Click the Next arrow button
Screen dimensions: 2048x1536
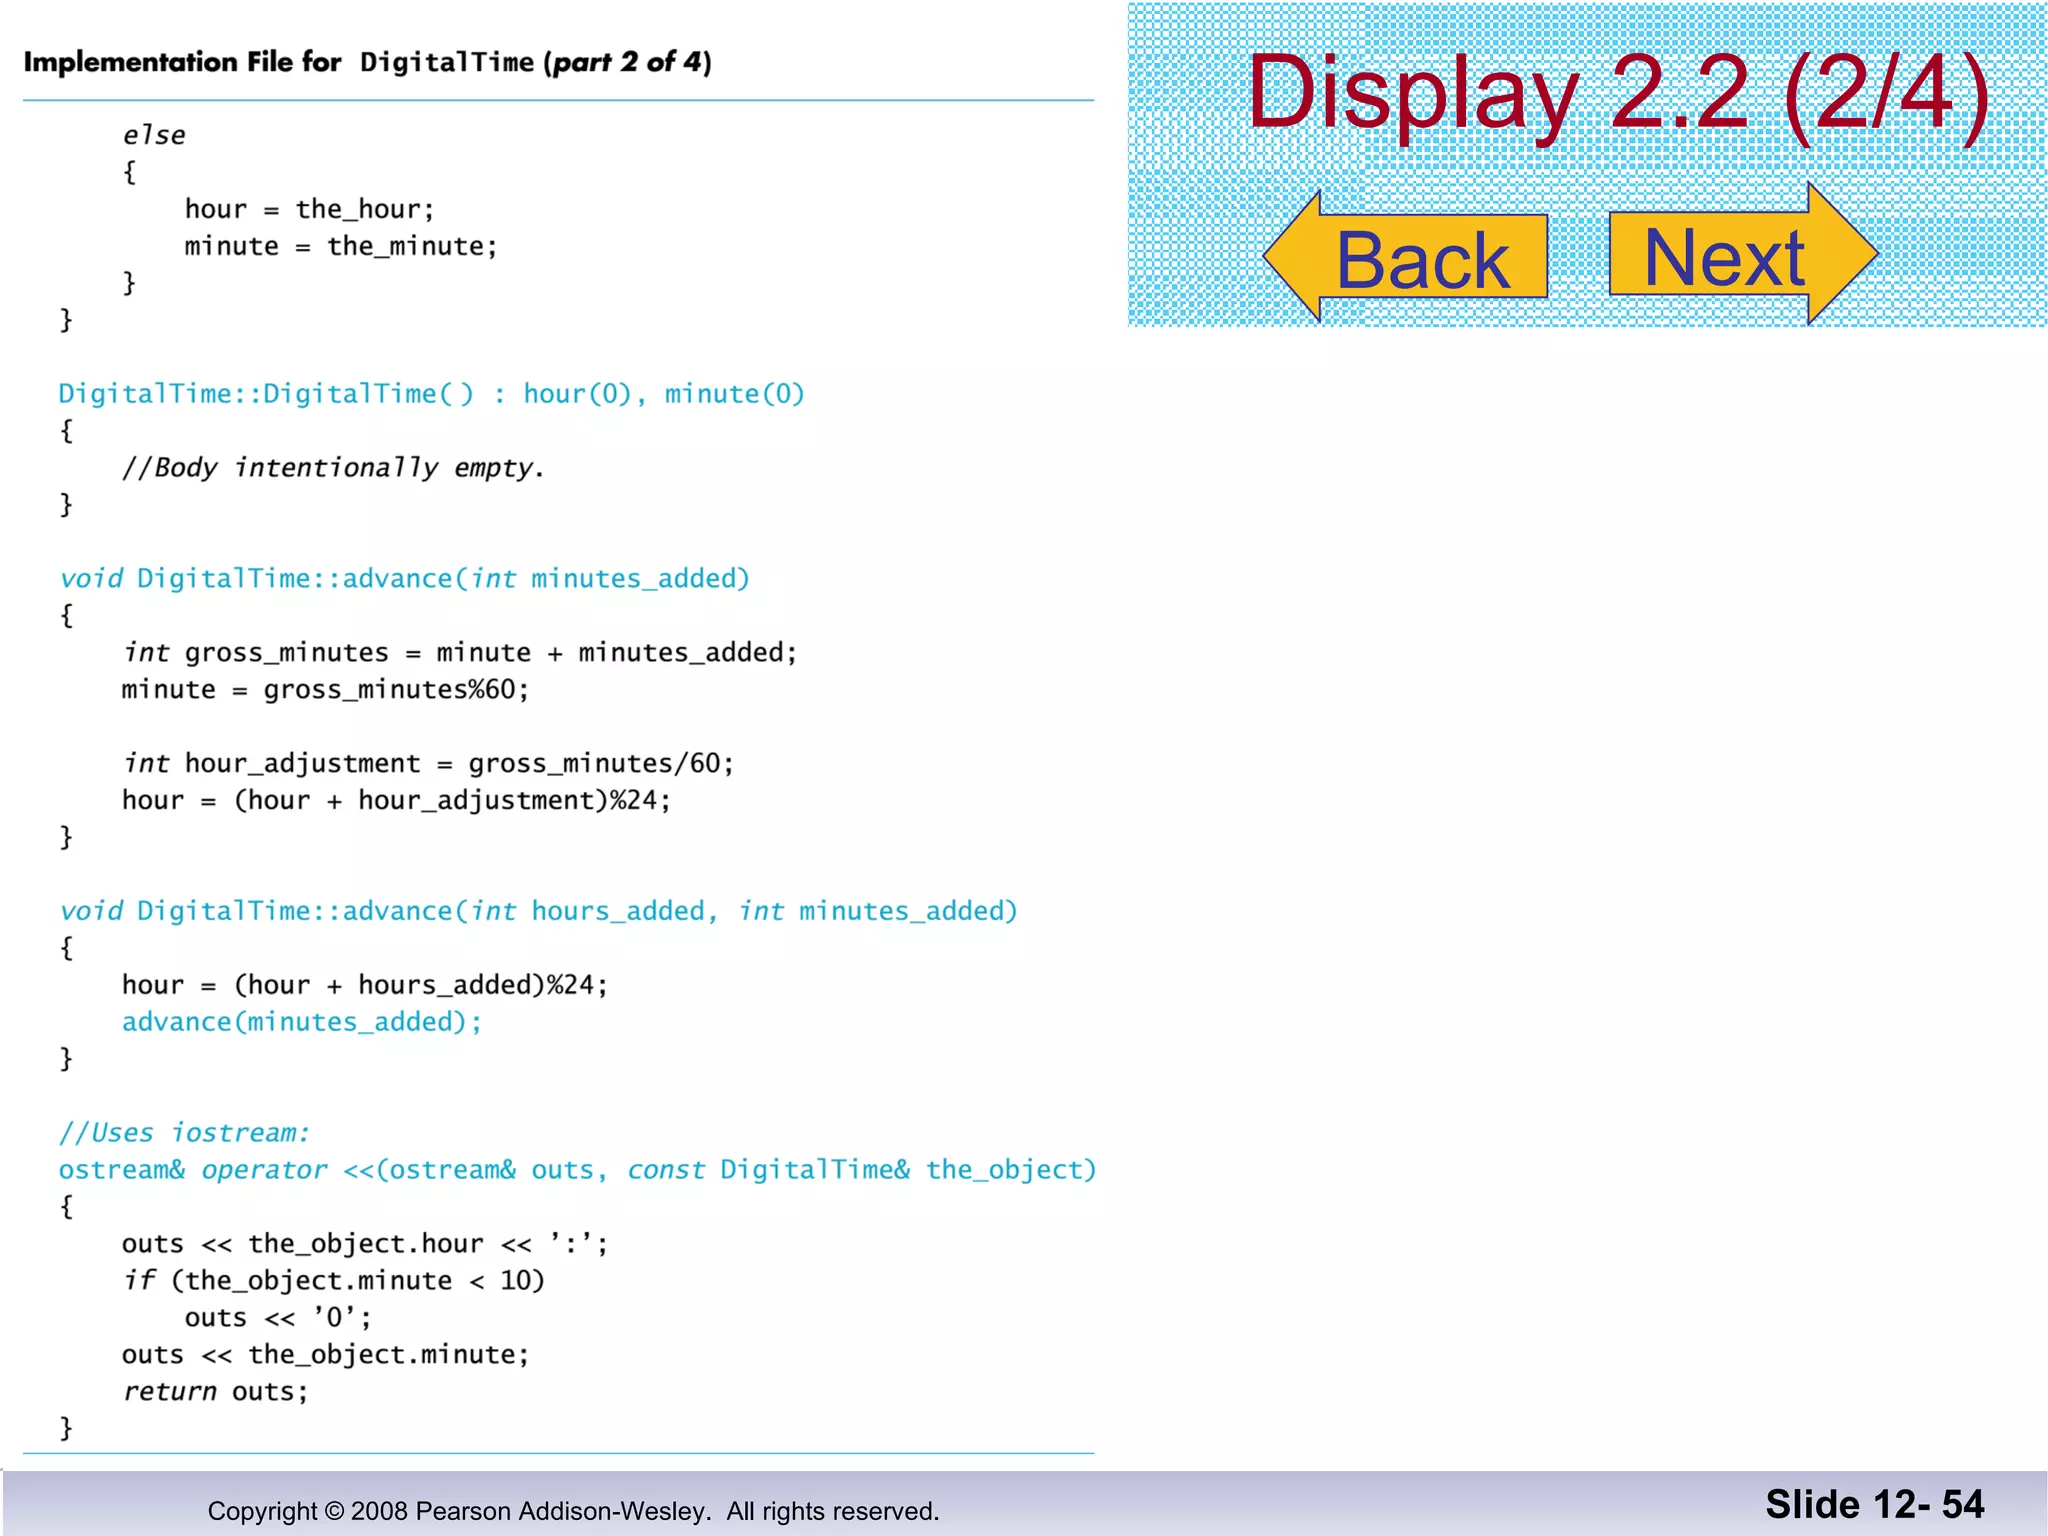tap(1744, 254)
